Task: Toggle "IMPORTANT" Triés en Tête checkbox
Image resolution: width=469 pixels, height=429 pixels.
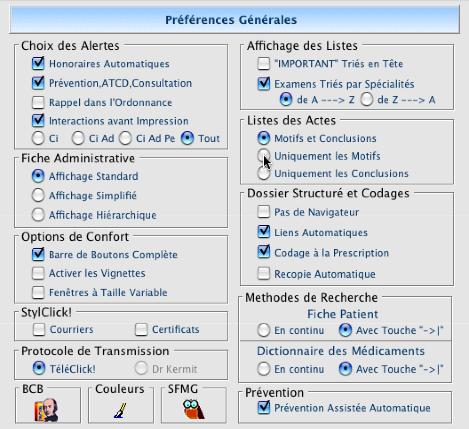Action: point(264,63)
